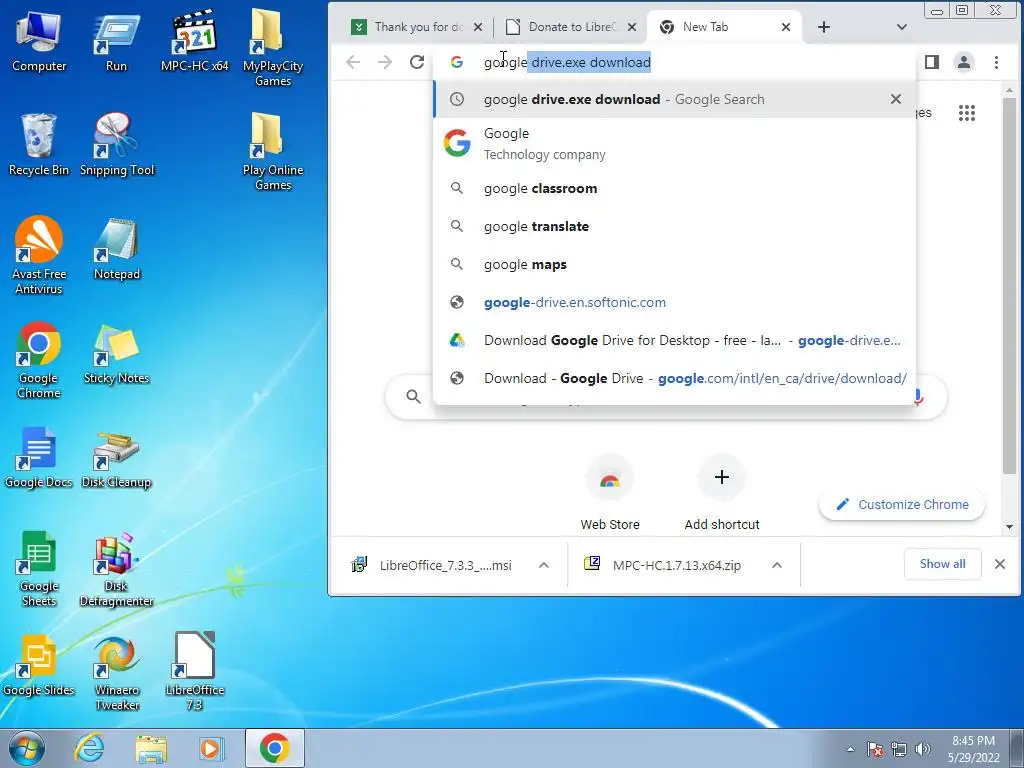The width and height of the screenshot is (1024, 768).
Task: Open Google Docs desktop shortcut
Action: (39, 457)
